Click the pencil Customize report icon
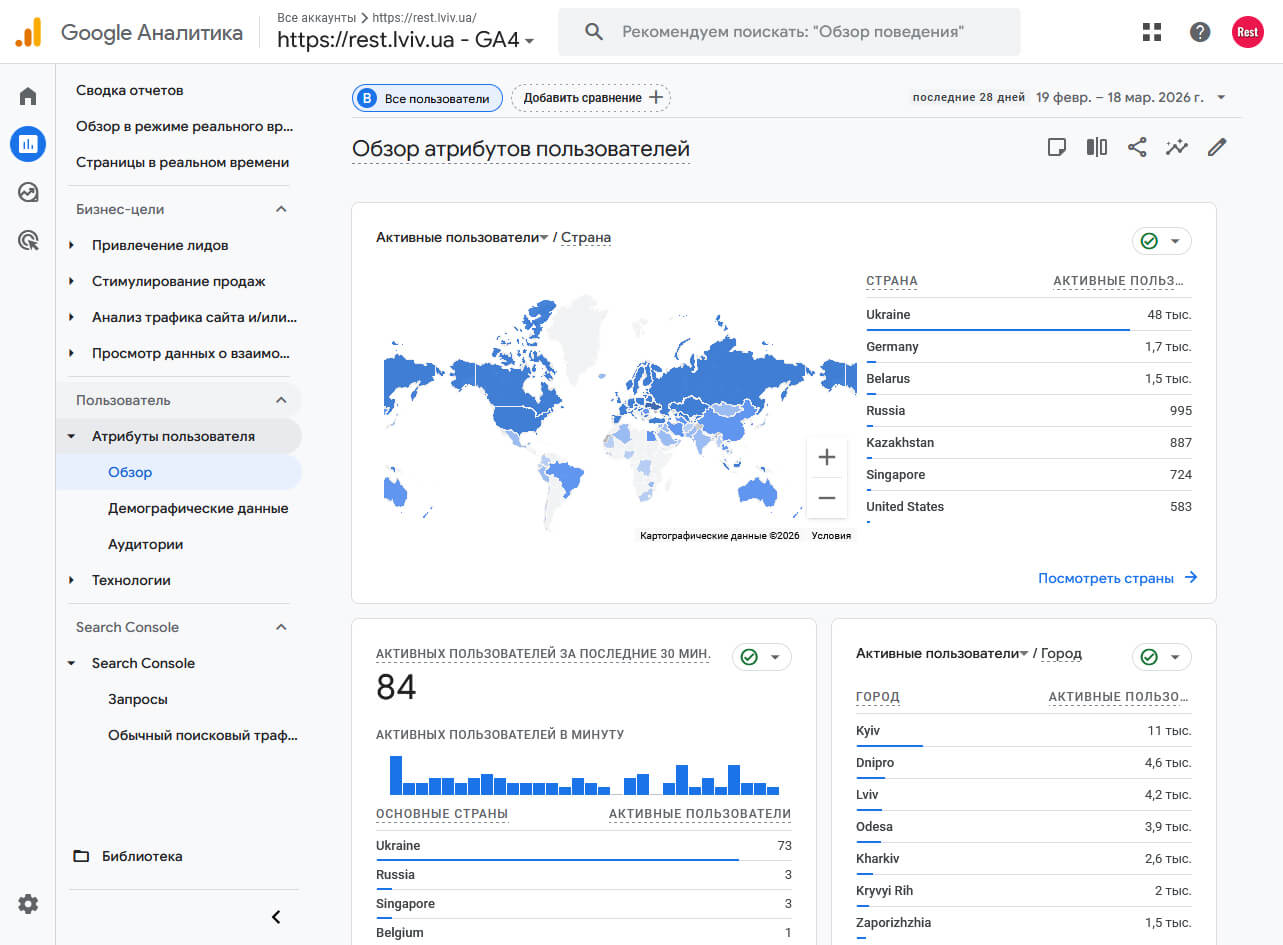This screenshot has width=1283, height=945. [x=1217, y=148]
